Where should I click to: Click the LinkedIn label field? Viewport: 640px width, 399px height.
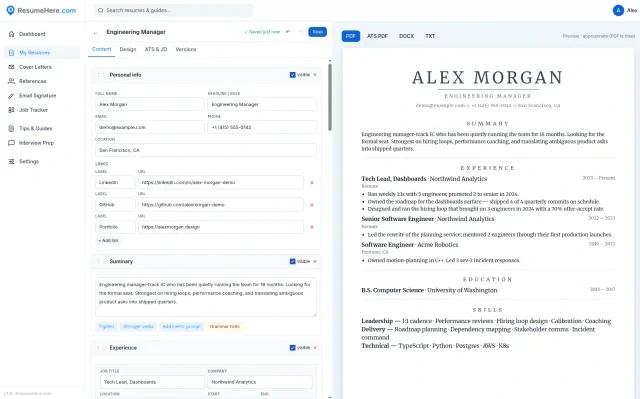(115, 182)
